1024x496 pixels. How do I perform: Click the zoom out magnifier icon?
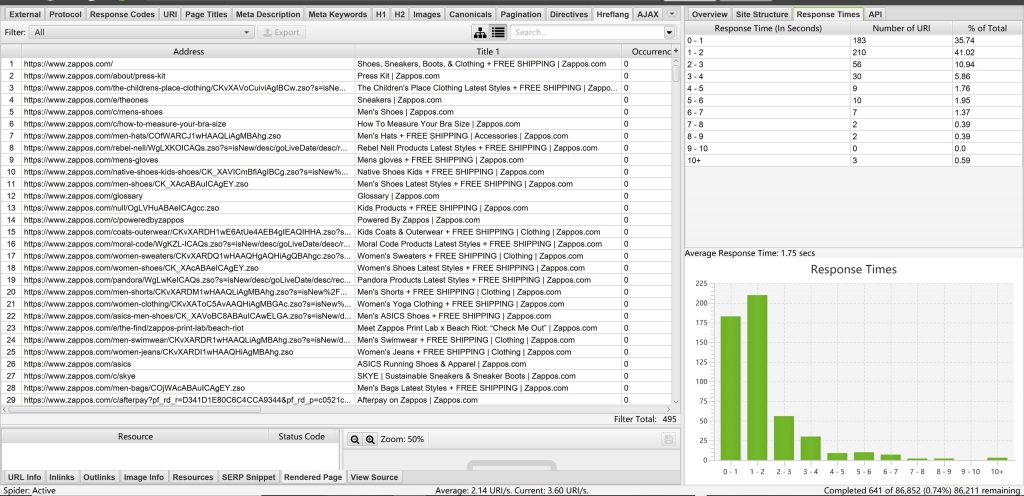pos(355,440)
